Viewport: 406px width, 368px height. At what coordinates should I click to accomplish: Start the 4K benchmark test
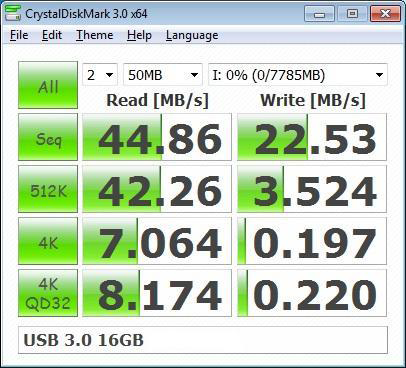point(48,241)
